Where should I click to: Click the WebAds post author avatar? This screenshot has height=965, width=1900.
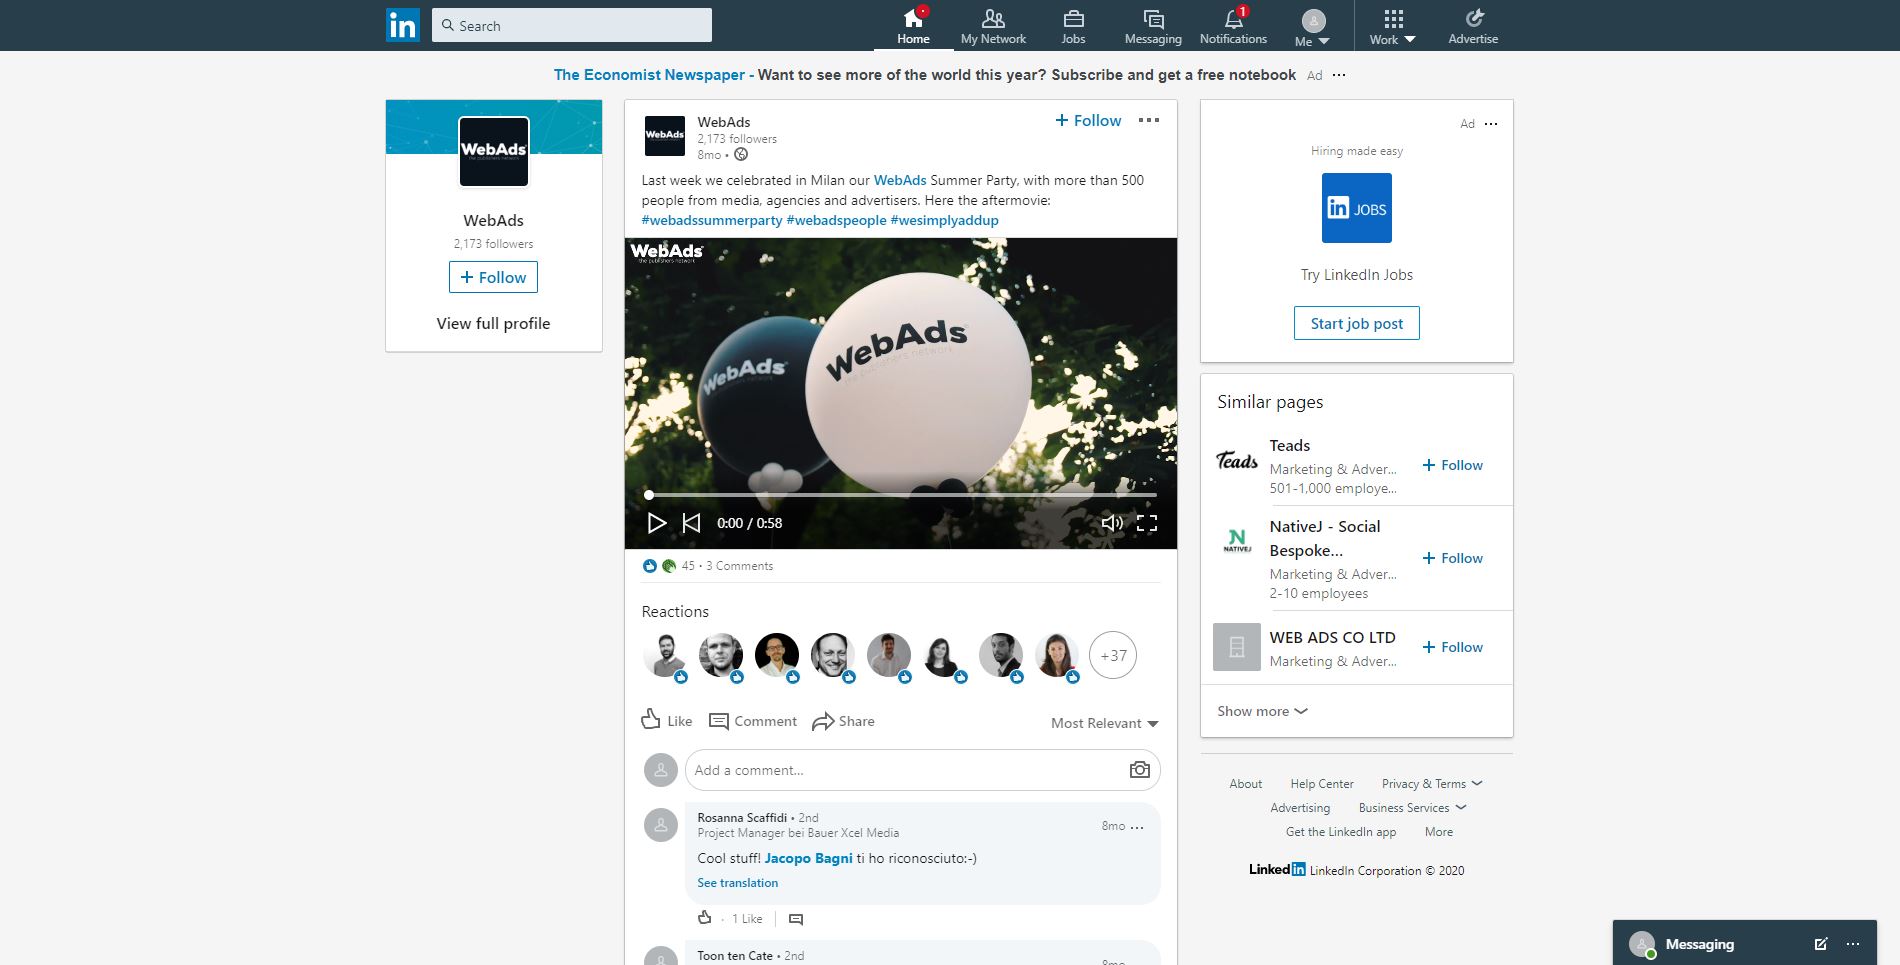(x=665, y=135)
